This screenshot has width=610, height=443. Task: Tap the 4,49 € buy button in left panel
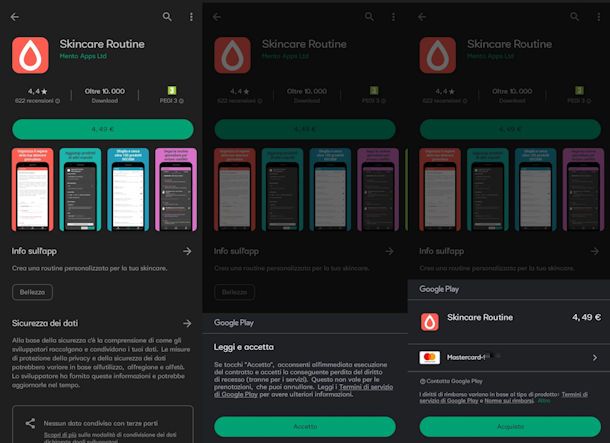point(103,129)
